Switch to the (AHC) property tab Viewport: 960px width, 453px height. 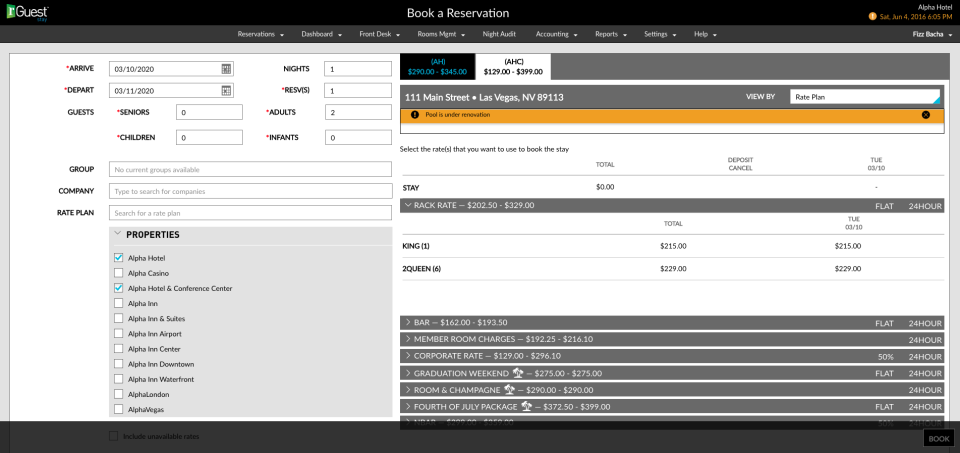click(x=513, y=67)
